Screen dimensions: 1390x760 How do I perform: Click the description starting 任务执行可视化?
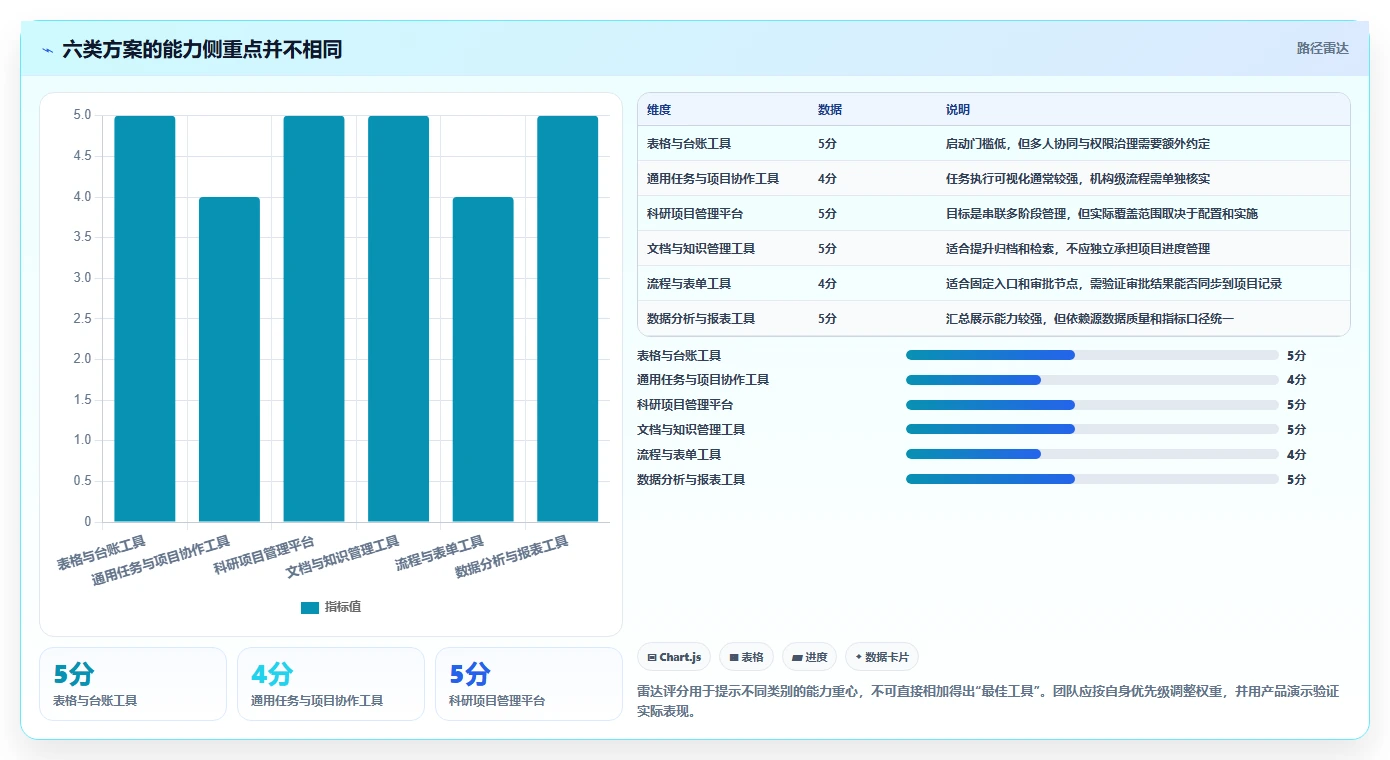(x=1078, y=179)
